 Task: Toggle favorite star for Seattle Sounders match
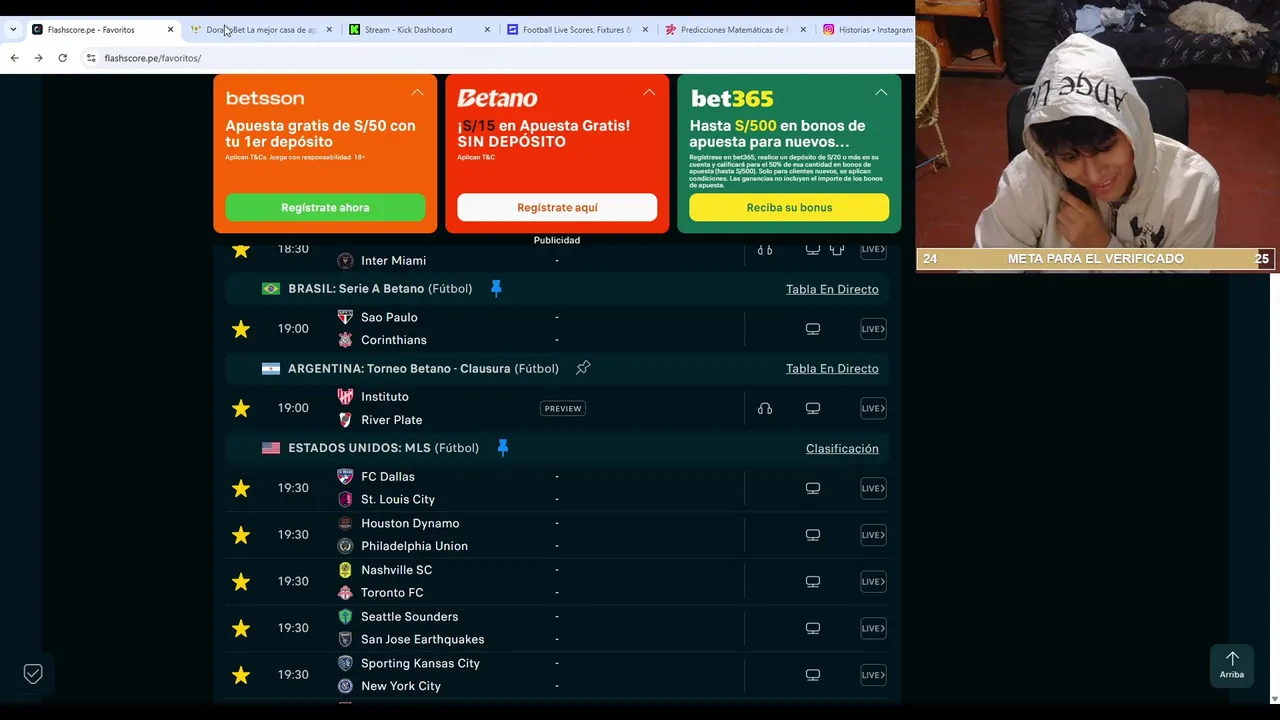coord(241,628)
